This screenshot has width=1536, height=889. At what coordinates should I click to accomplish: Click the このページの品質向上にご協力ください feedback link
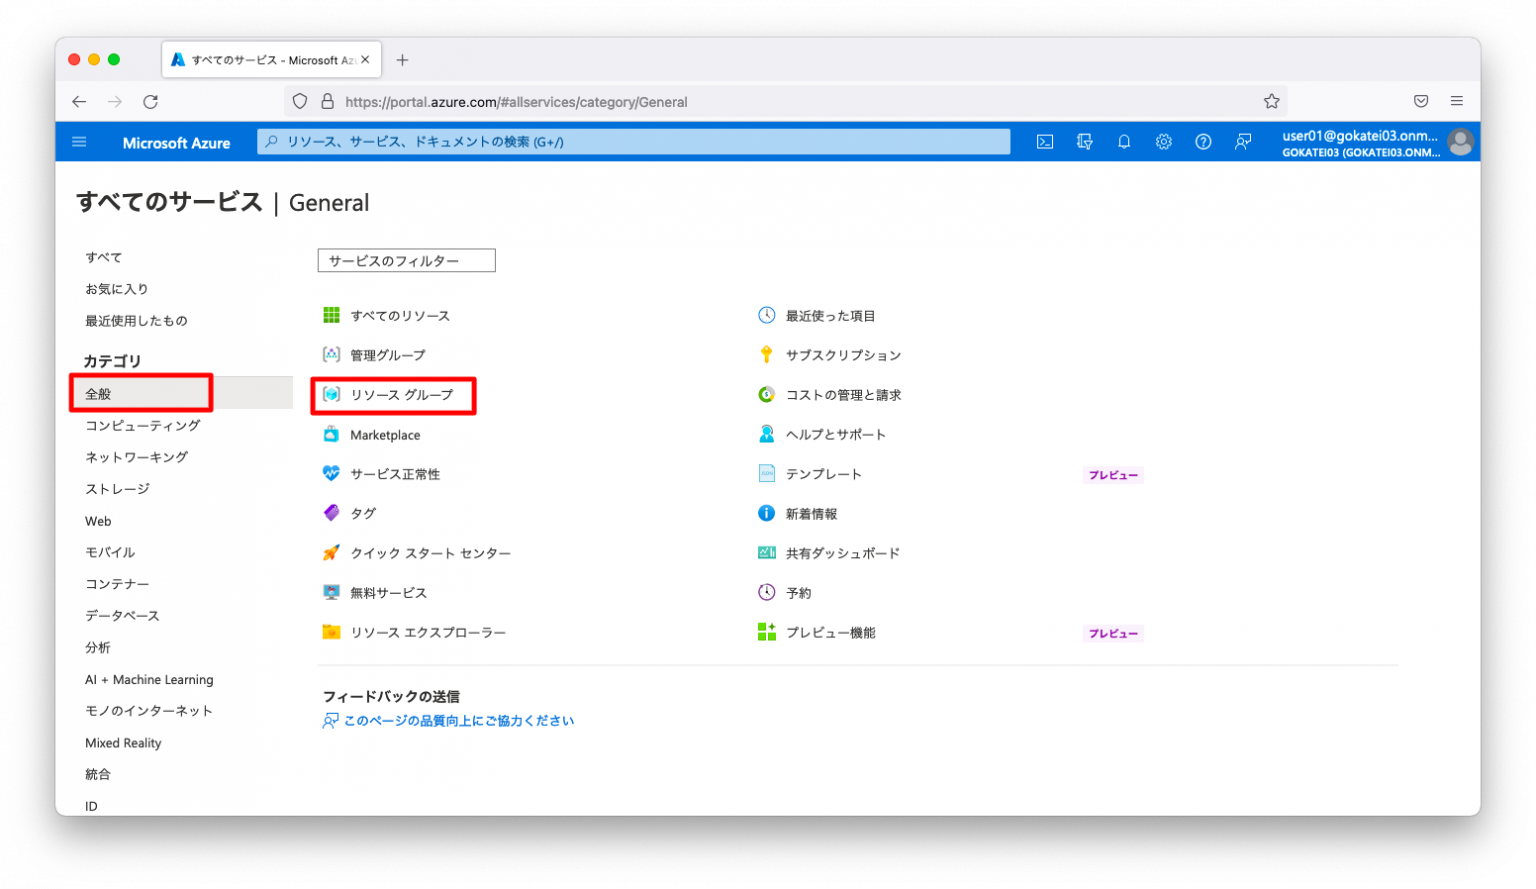pyautogui.click(x=459, y=721)
